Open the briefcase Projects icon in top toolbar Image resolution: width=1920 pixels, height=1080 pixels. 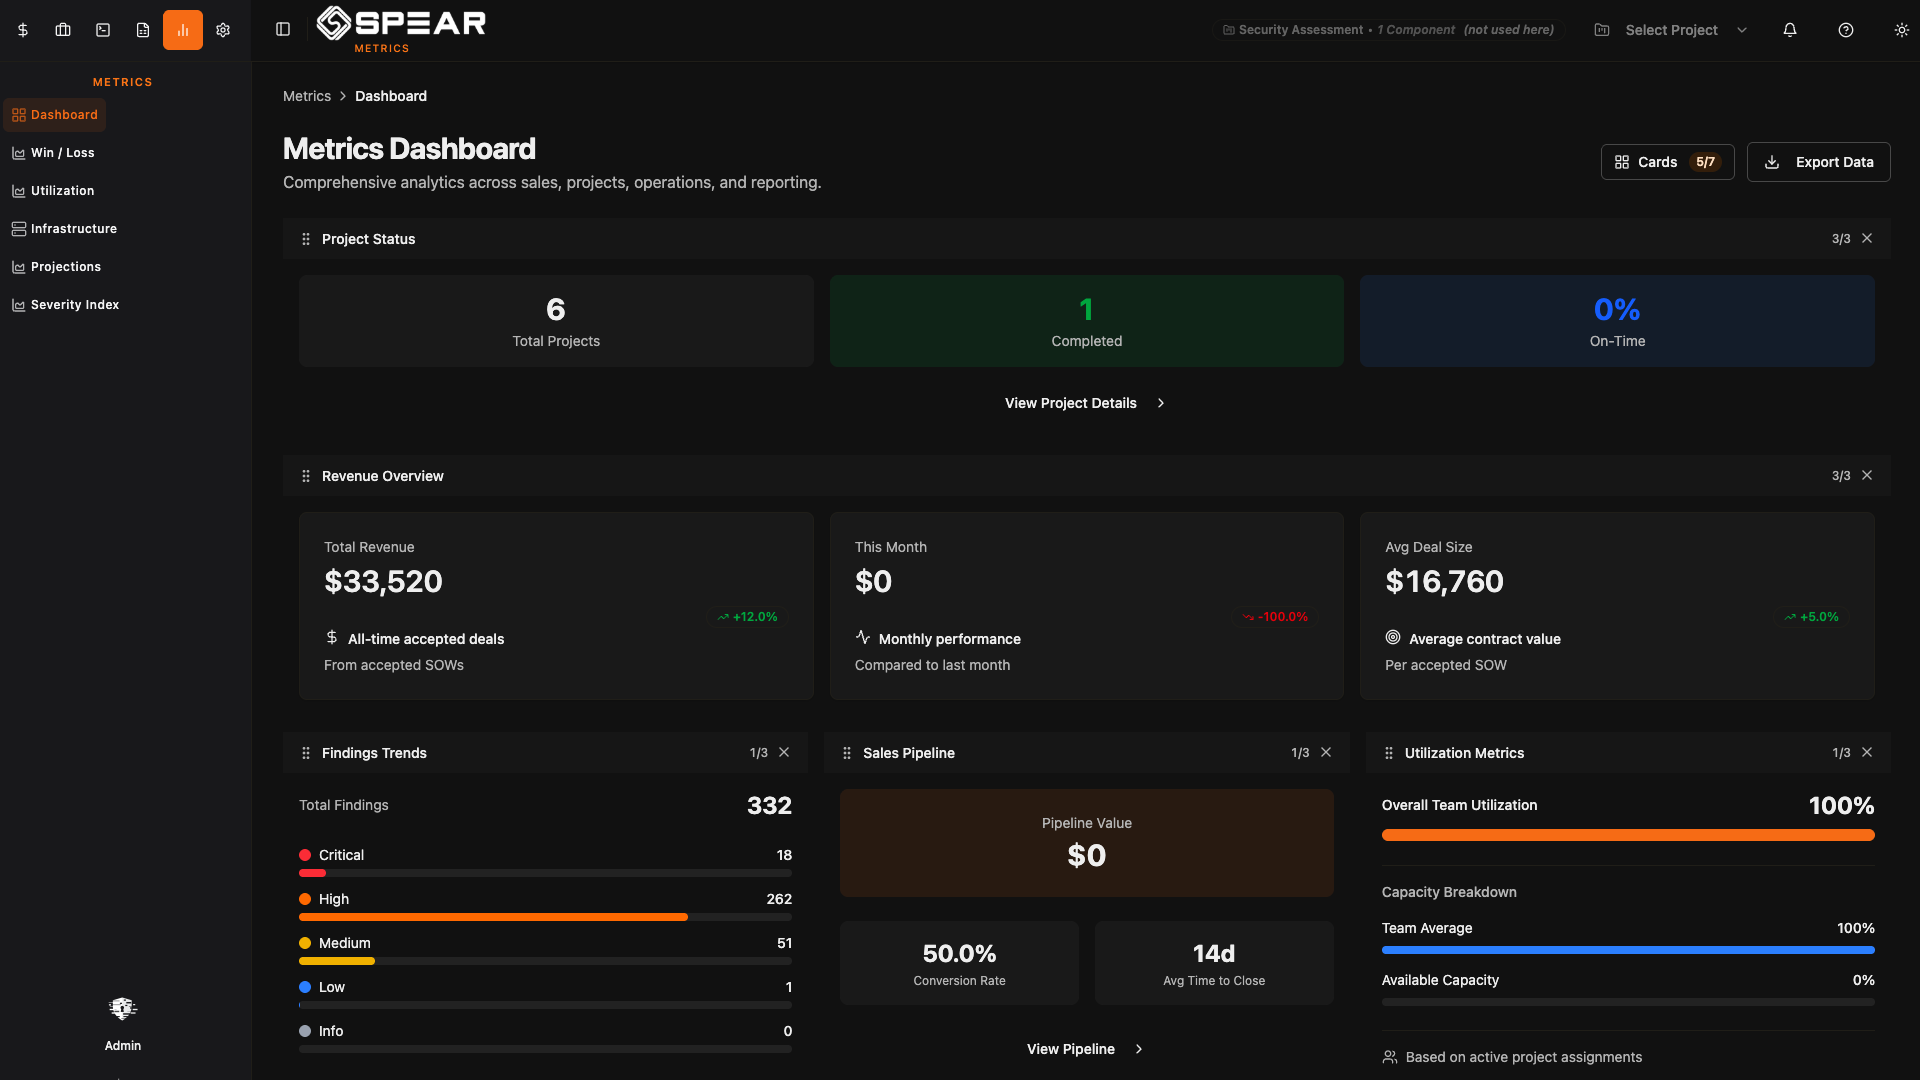pos(62,29)
